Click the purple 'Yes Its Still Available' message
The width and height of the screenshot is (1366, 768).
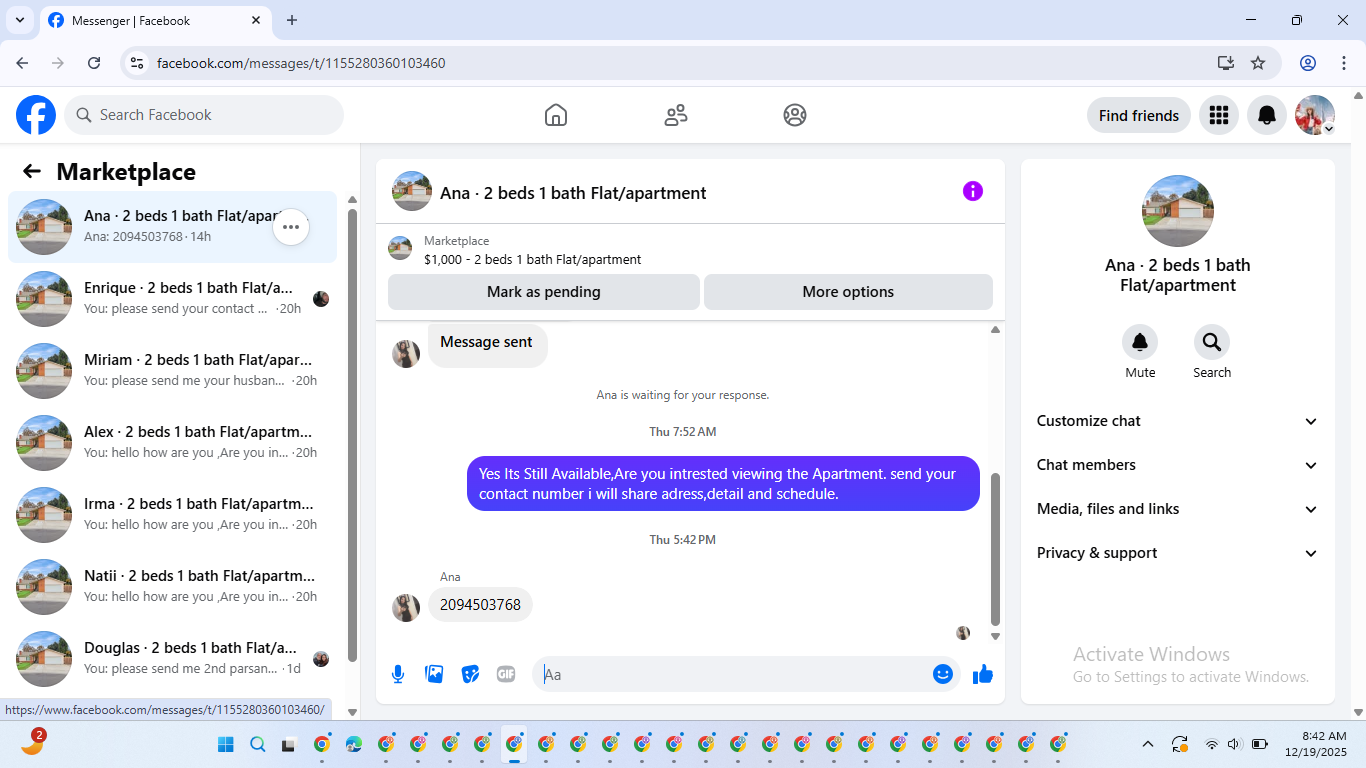coord(723,484)
